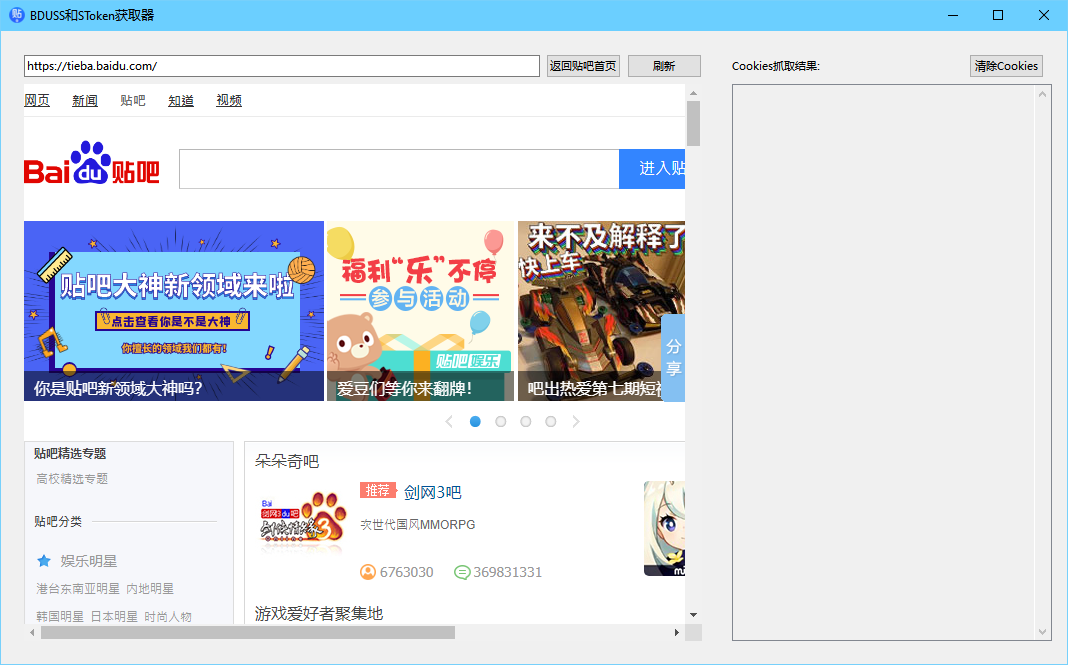Select the second carousel dot
Image resolution: width=1068 pixels, height=665 pixels.
pyautogui.click(x=501, y=422)
